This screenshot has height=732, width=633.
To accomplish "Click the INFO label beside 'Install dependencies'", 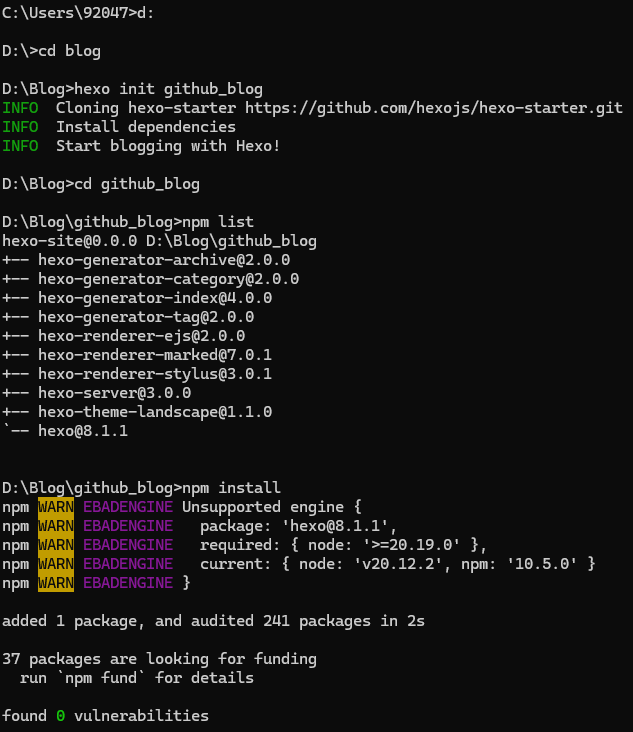I will click(20, 127).
